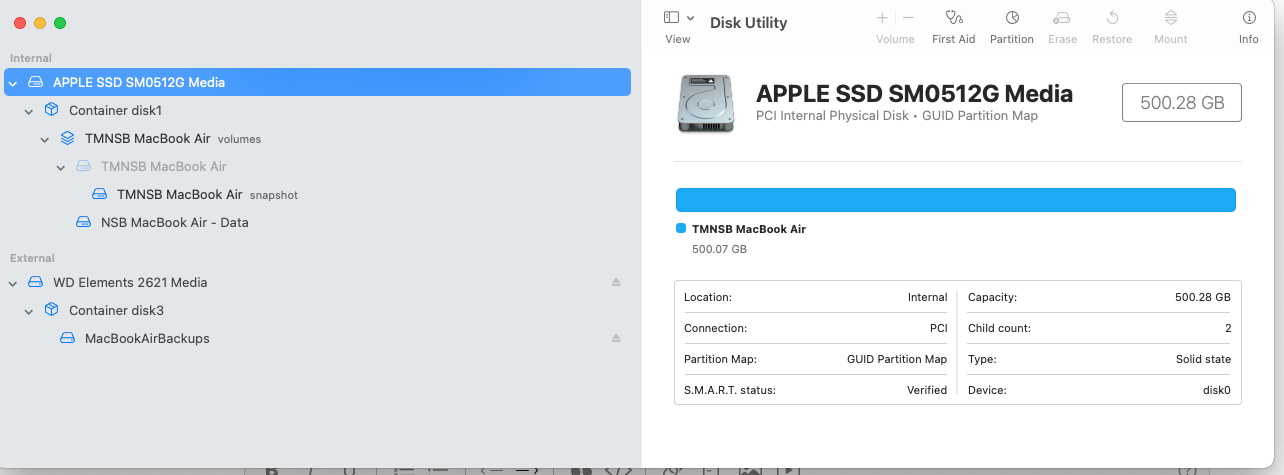Collapse the greyed TMNSB MacBook Air volume

[x=60, y=167]
